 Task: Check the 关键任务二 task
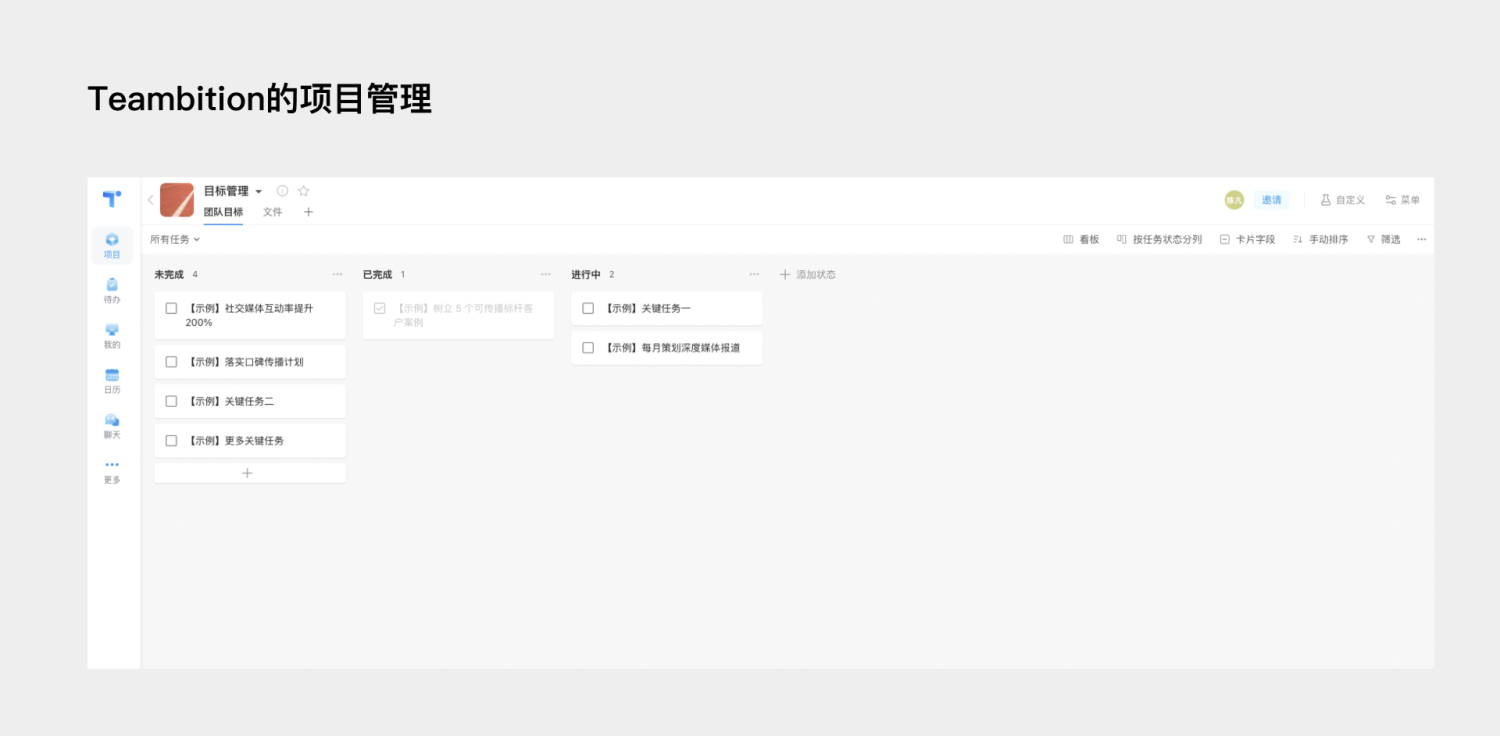click(171, 401)
